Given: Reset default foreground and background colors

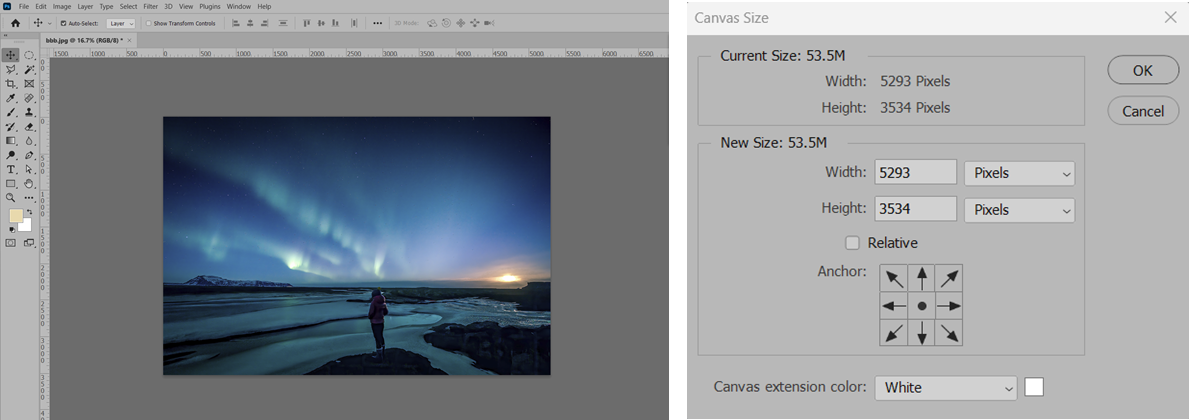Looking at the screenshot, I should (x=12, y=229).
